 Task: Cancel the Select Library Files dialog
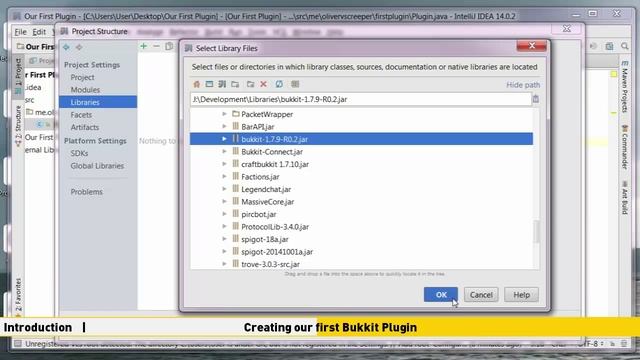481,295
